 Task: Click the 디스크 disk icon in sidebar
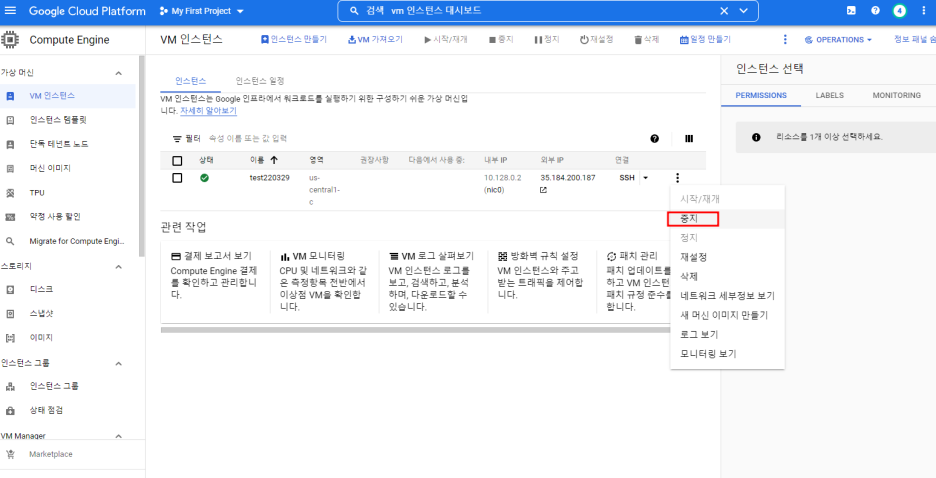pyautogui.click(x=10, y=289)
